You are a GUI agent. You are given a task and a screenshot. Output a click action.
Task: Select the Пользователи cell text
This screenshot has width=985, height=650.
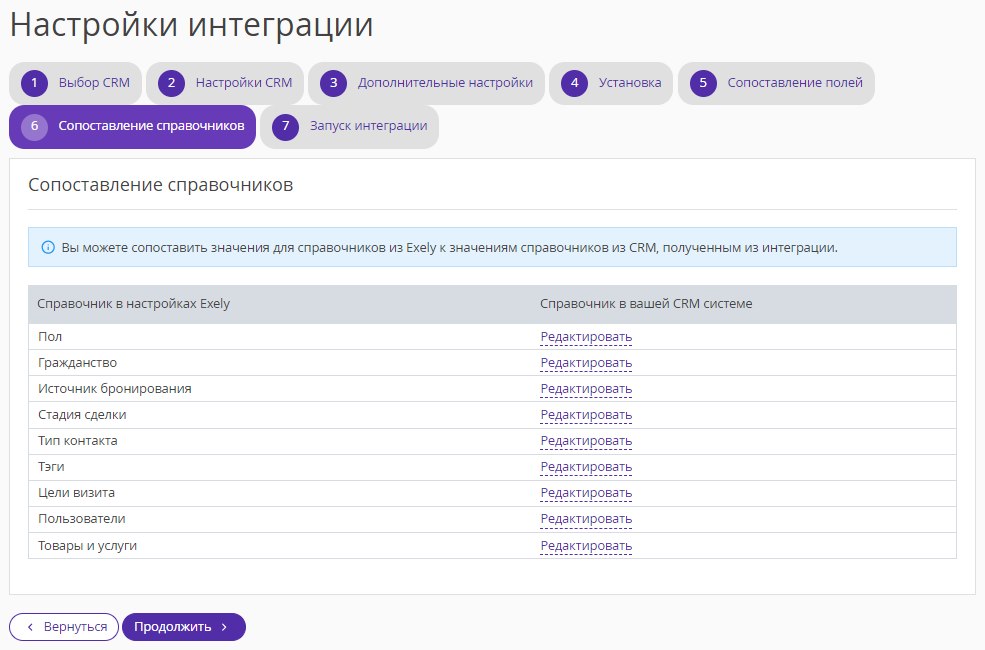point(82,519)
